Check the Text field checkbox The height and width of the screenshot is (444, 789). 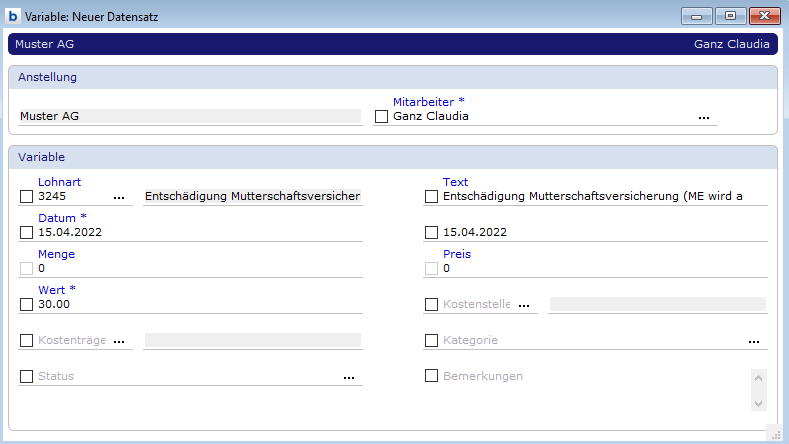[x=431, y=197]
